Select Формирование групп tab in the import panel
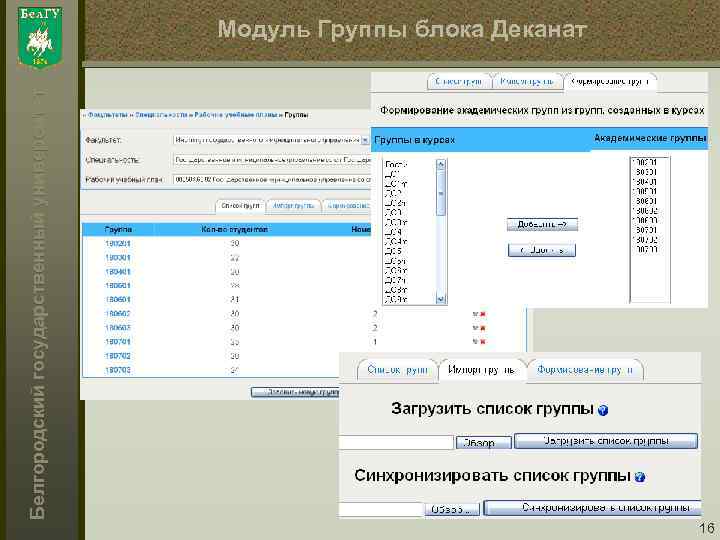 (585, 370)
